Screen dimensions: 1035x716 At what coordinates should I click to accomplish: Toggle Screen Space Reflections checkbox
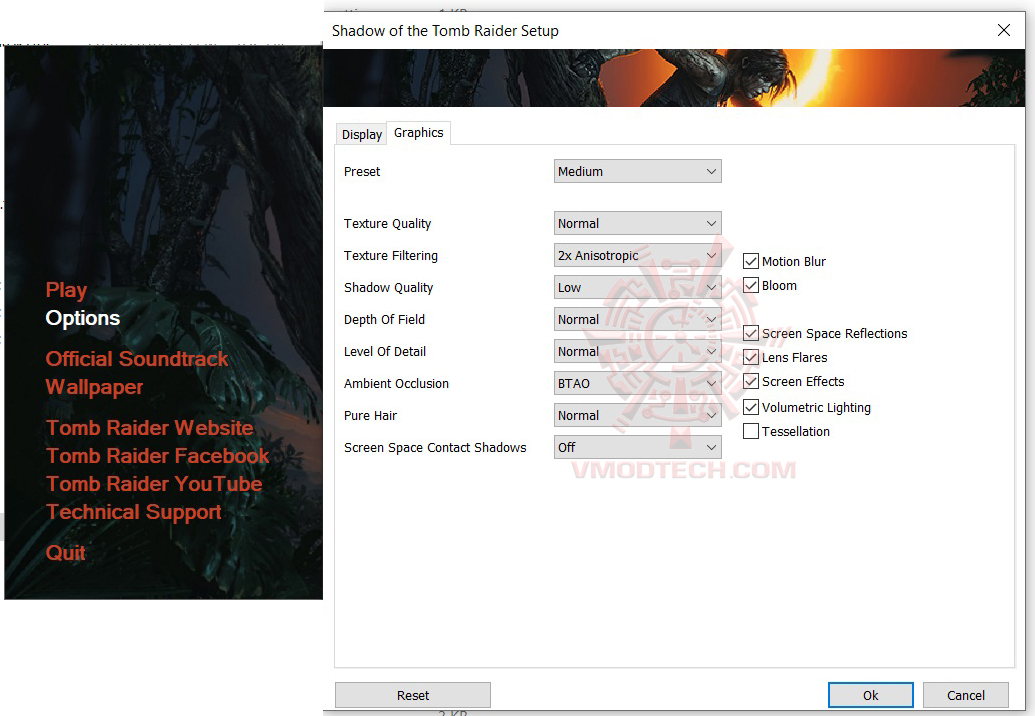[751, 333]
